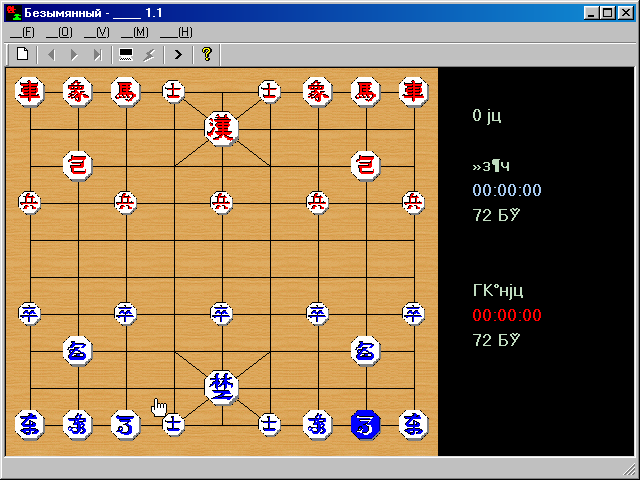
Task: Select the rightmost red soldier
Action: point(414,203)
